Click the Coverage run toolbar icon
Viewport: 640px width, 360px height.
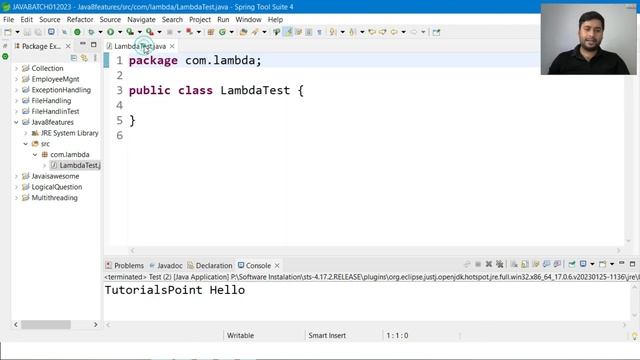coord(130,32)
